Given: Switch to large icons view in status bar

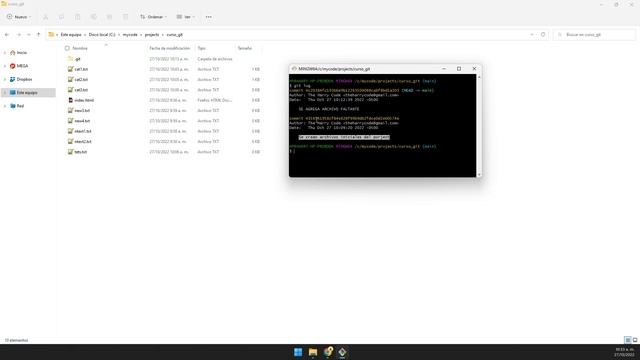Looking at the screenshot, I should (x=635, y=340).
